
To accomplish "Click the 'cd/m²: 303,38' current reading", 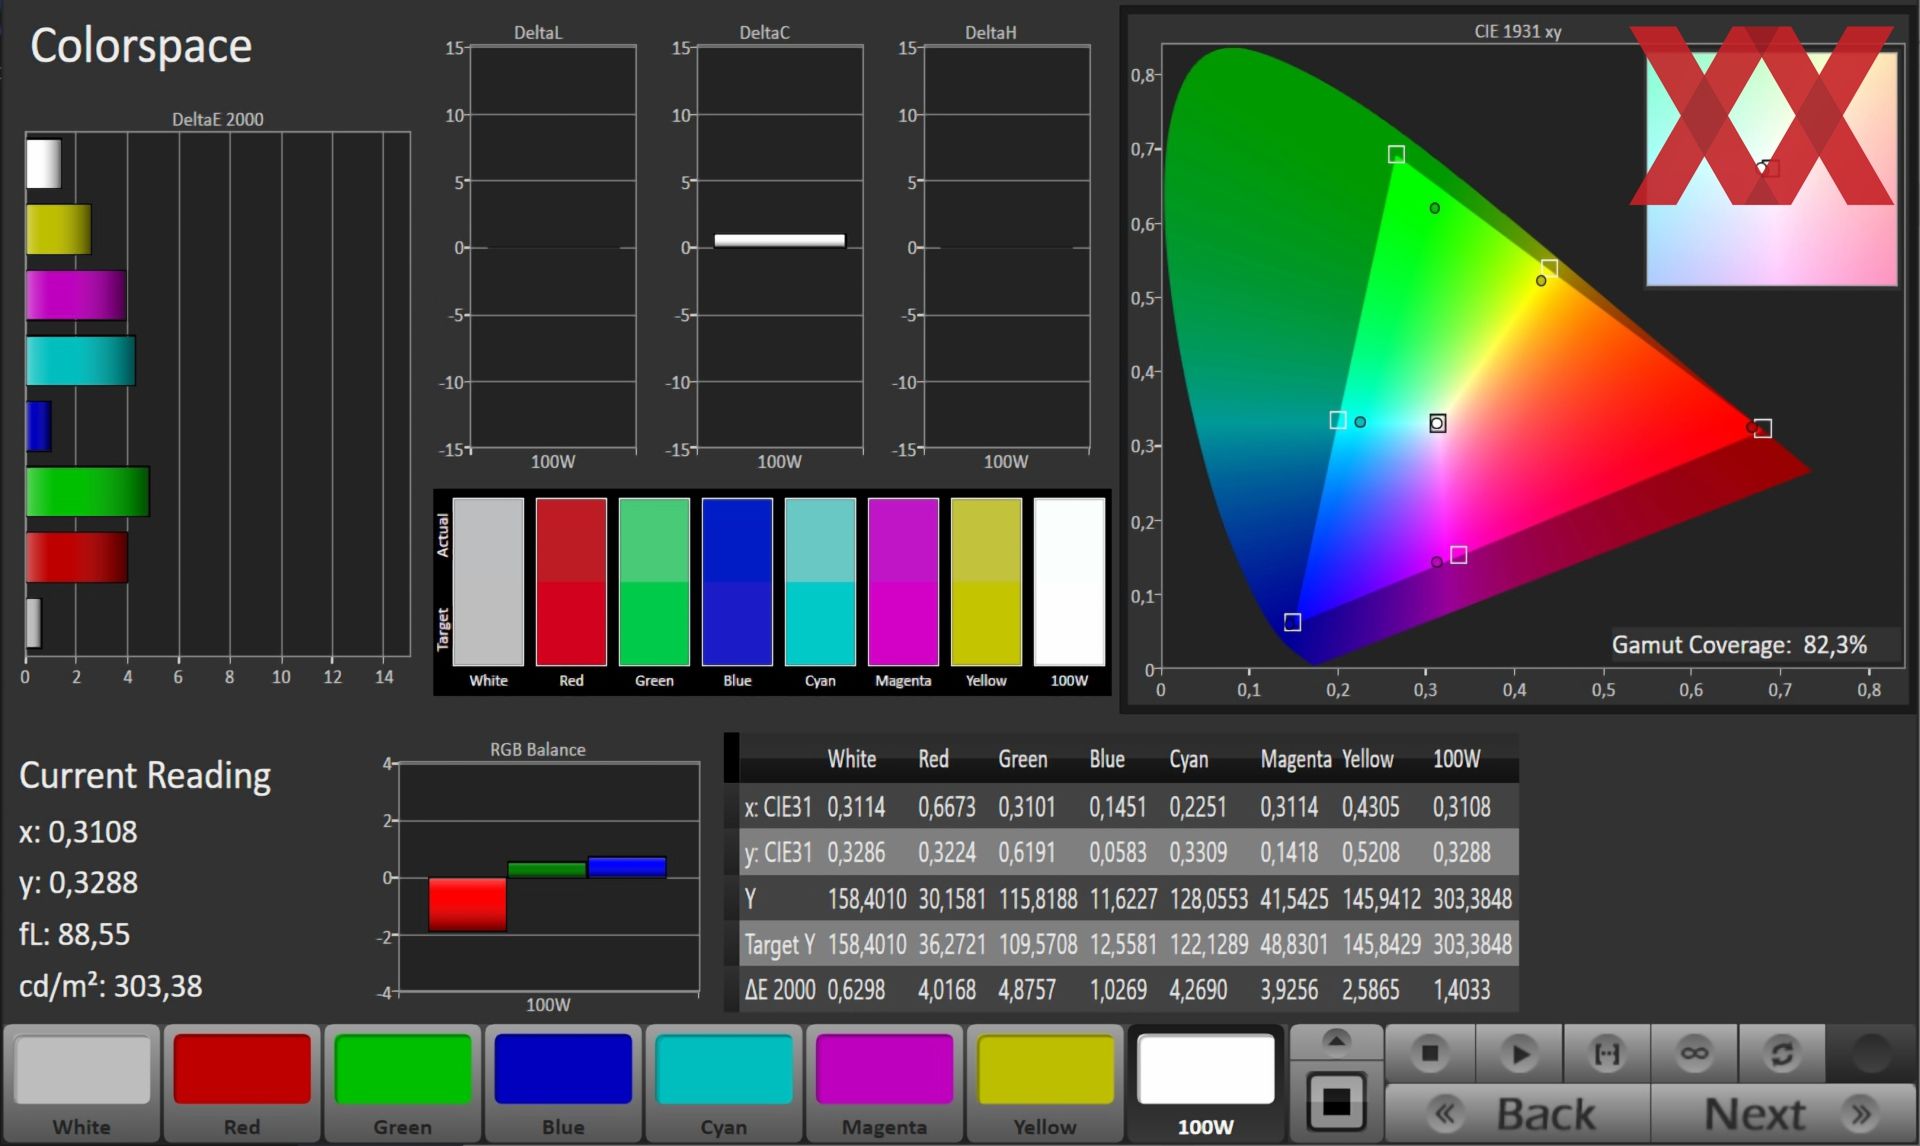I will pyautogui.click(x=111, y=986).
